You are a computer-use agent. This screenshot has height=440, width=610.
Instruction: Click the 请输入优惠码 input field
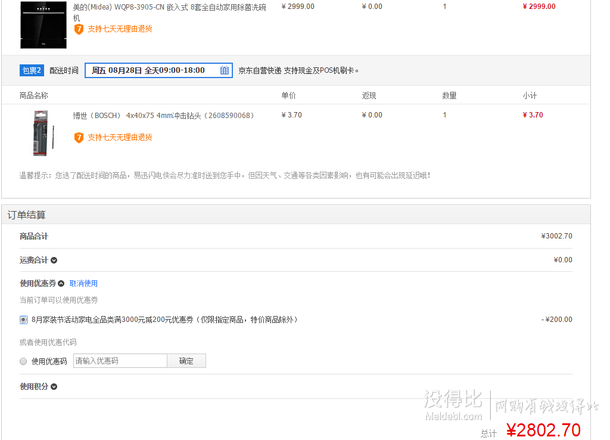pos(120,361)
